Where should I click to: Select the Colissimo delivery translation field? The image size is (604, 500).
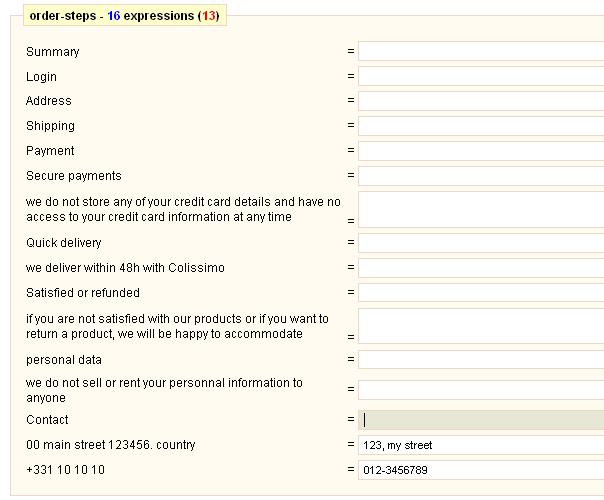click(x=481, y=268)
